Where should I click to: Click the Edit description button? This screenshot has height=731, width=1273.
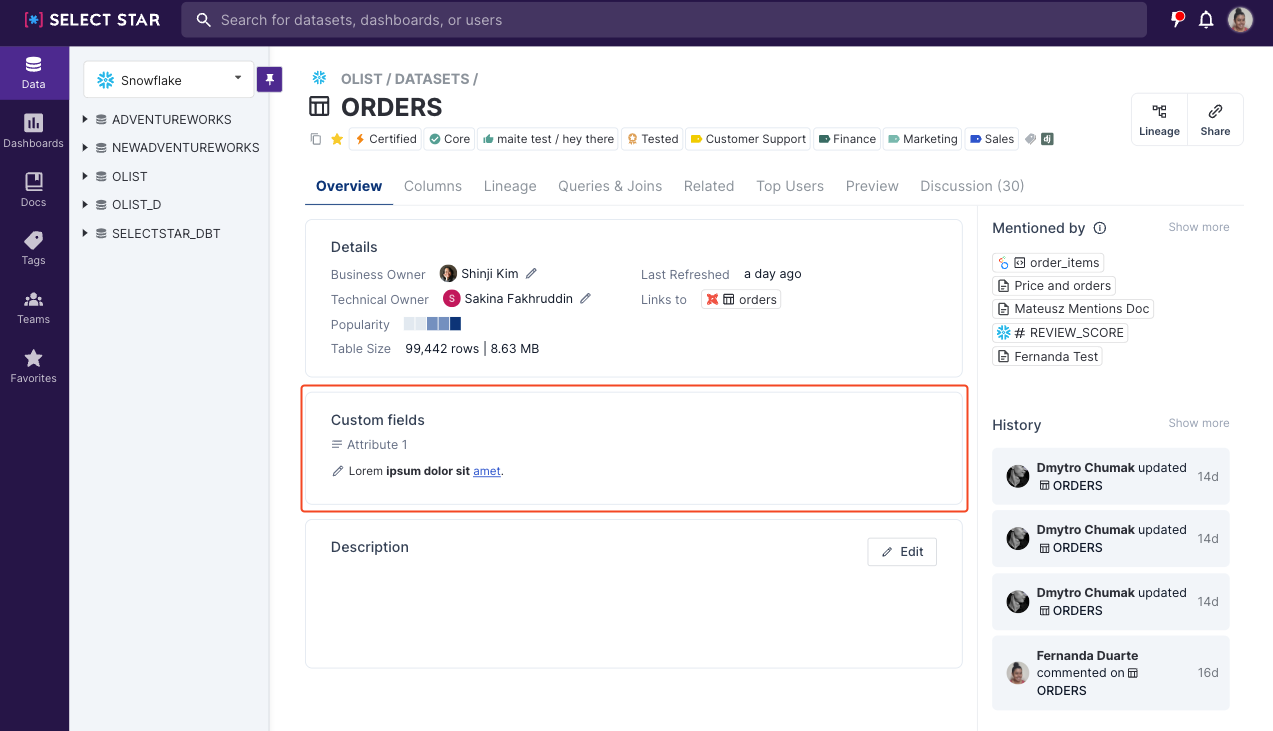pyautogui.click(x=901, y=552)
